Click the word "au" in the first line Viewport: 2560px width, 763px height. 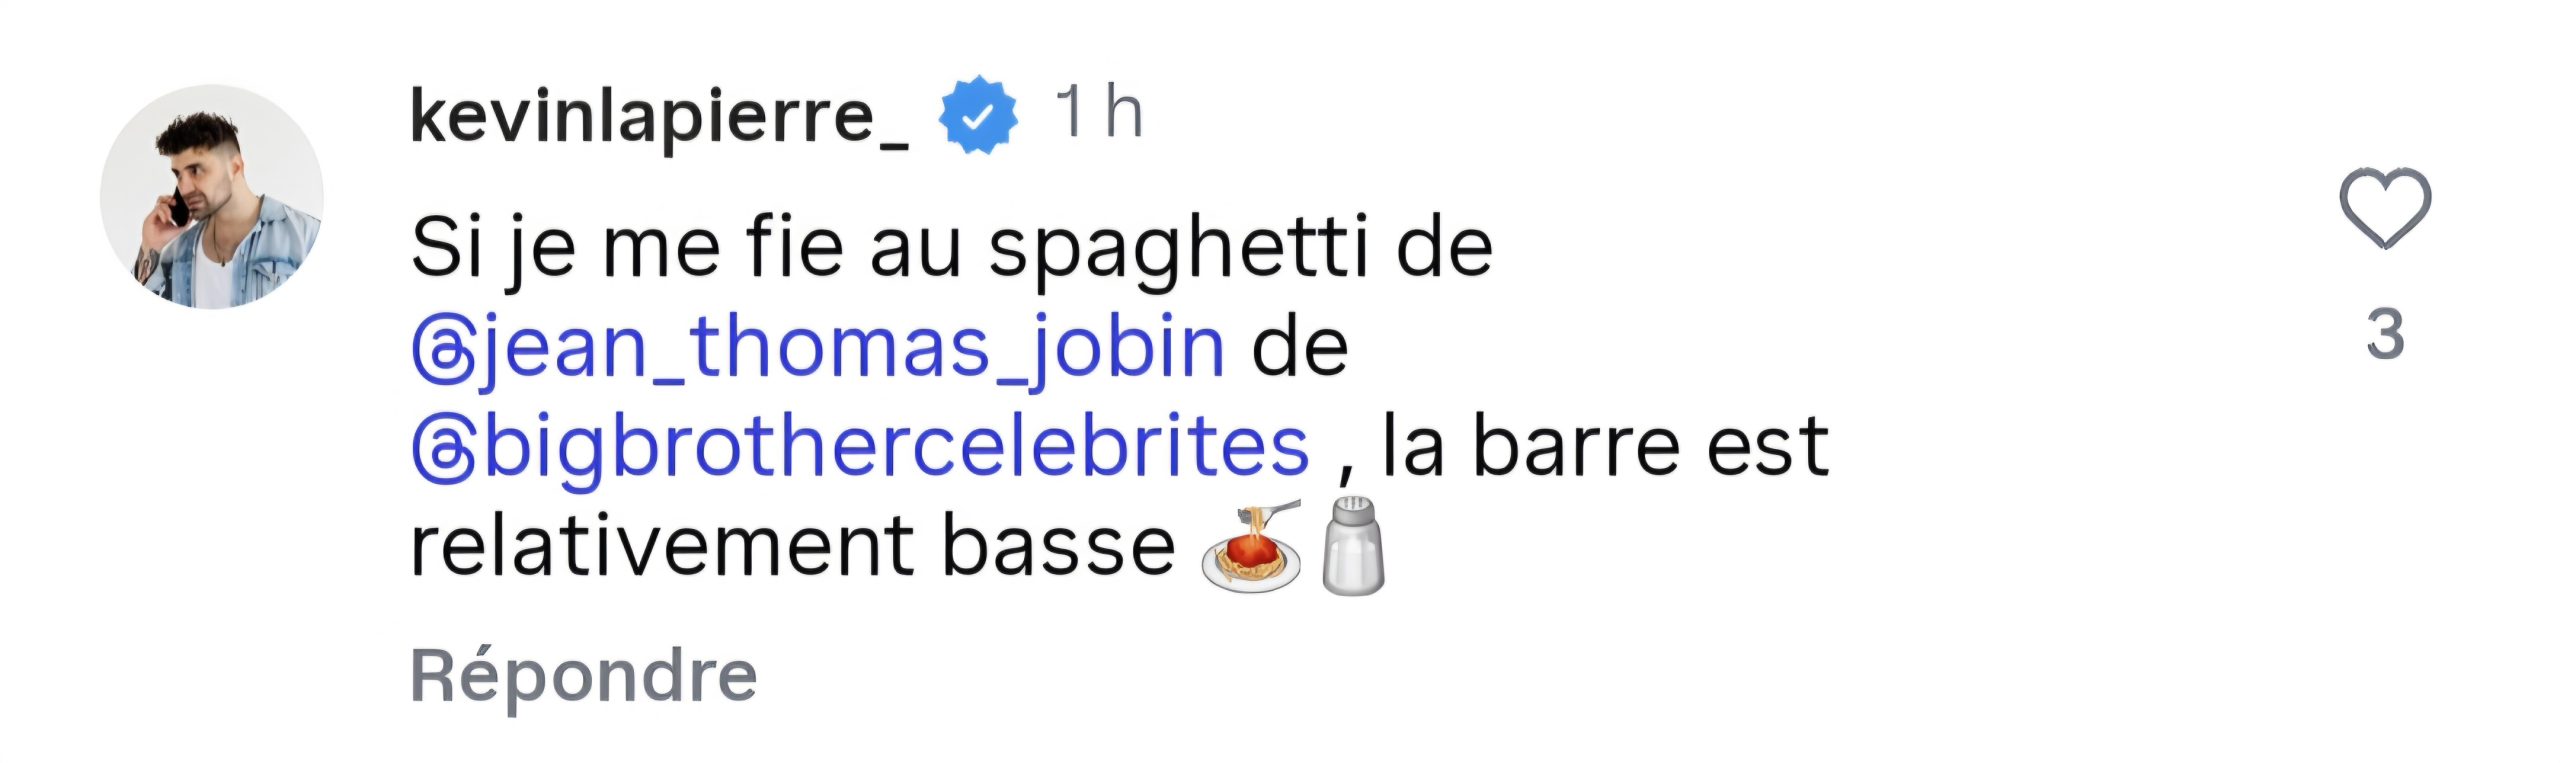point(915,248)
